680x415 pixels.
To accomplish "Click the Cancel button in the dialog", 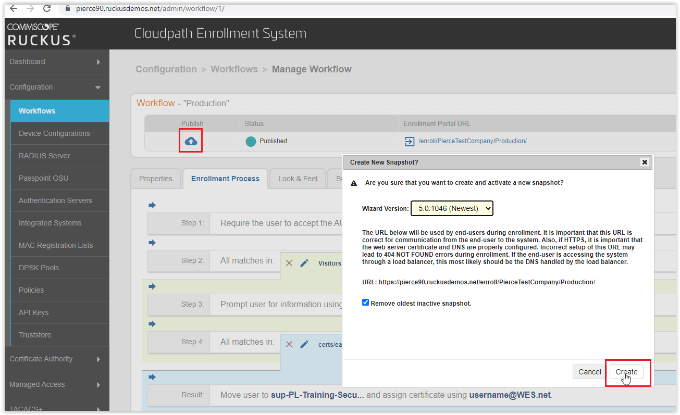I will pos(589,371).
